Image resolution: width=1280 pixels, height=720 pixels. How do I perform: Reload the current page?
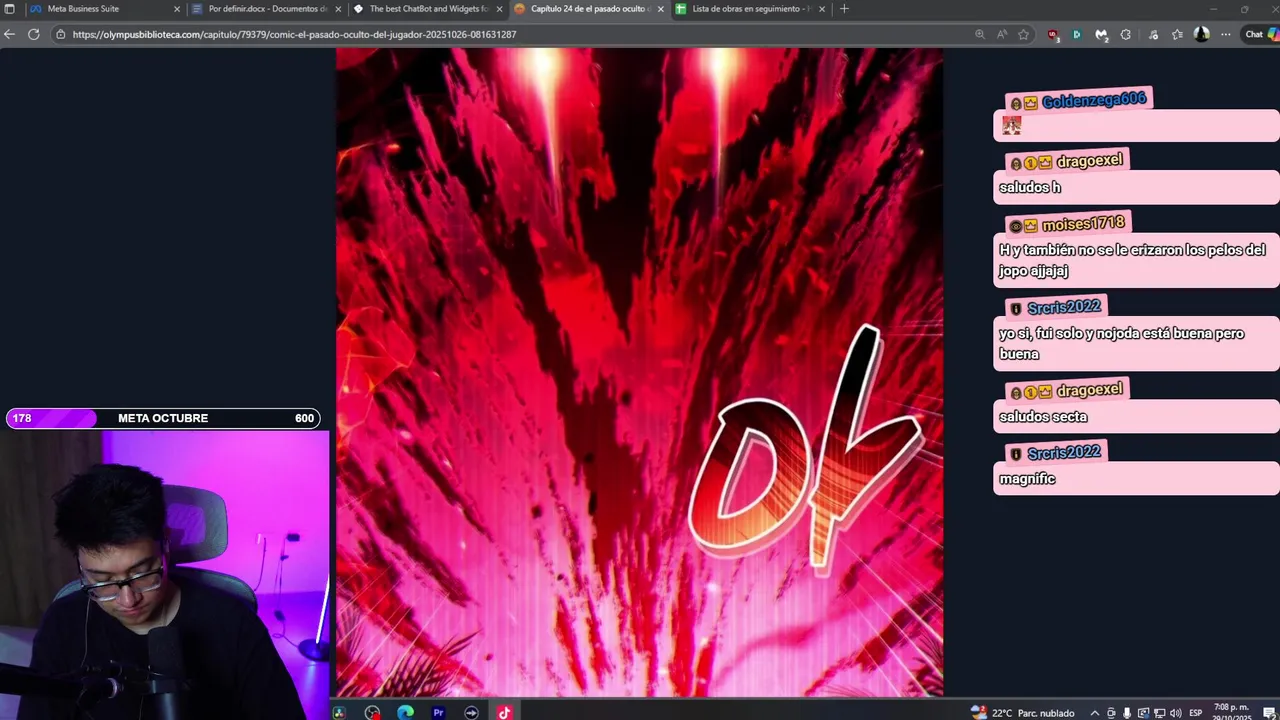coord(33,34)
